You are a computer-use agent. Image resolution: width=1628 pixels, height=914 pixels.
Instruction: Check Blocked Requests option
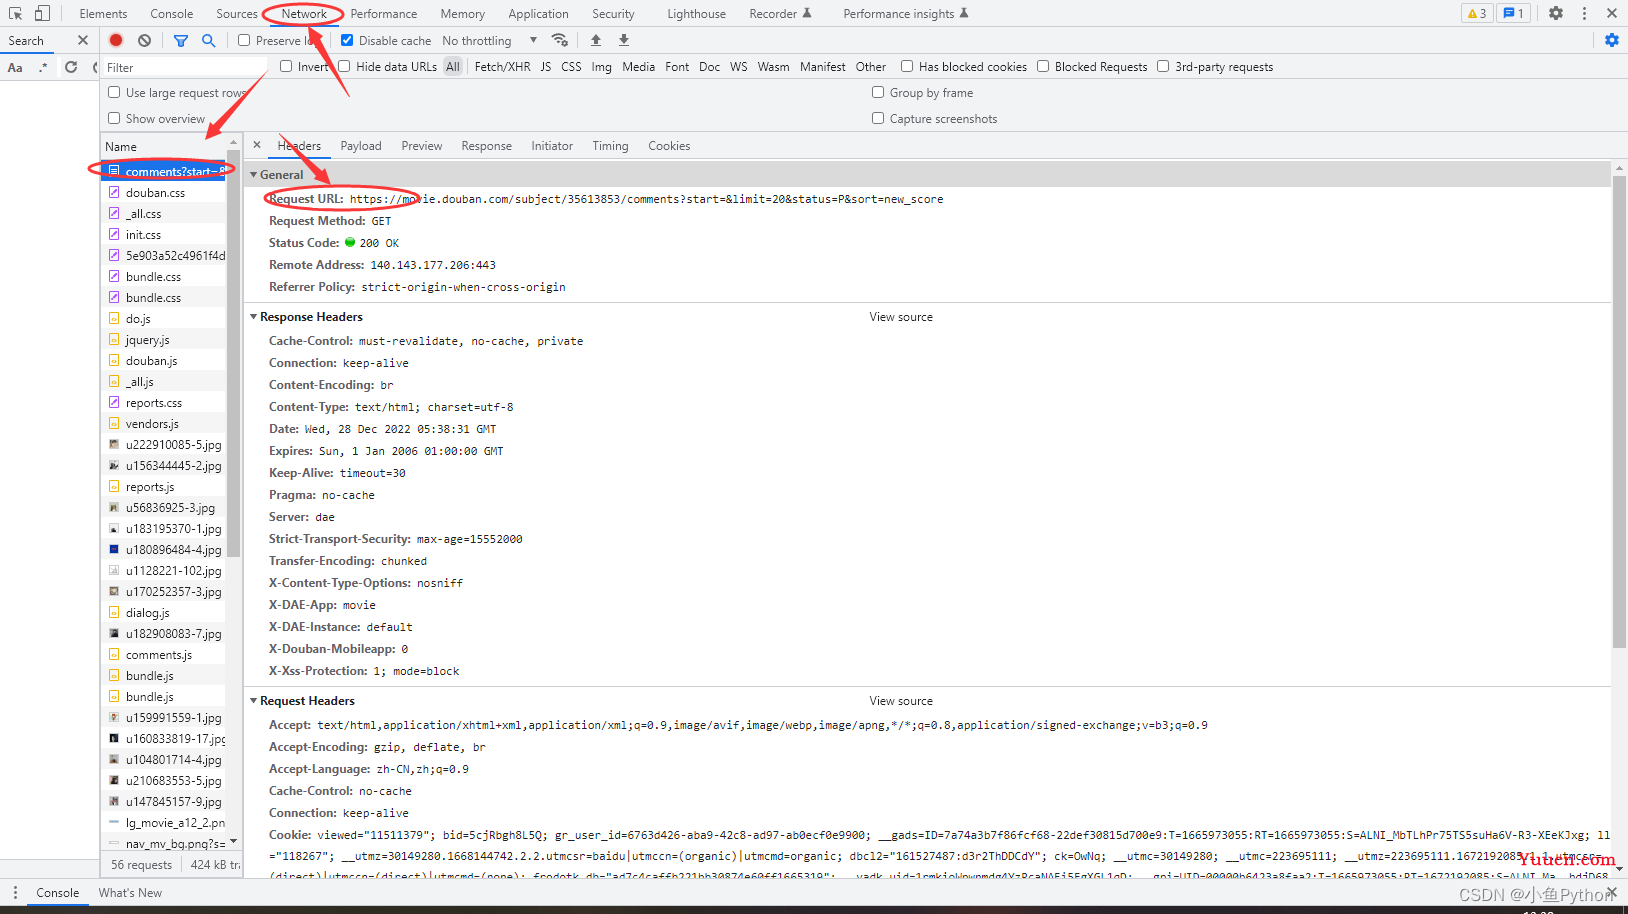pyautogui.click(x=1043, y=66)
